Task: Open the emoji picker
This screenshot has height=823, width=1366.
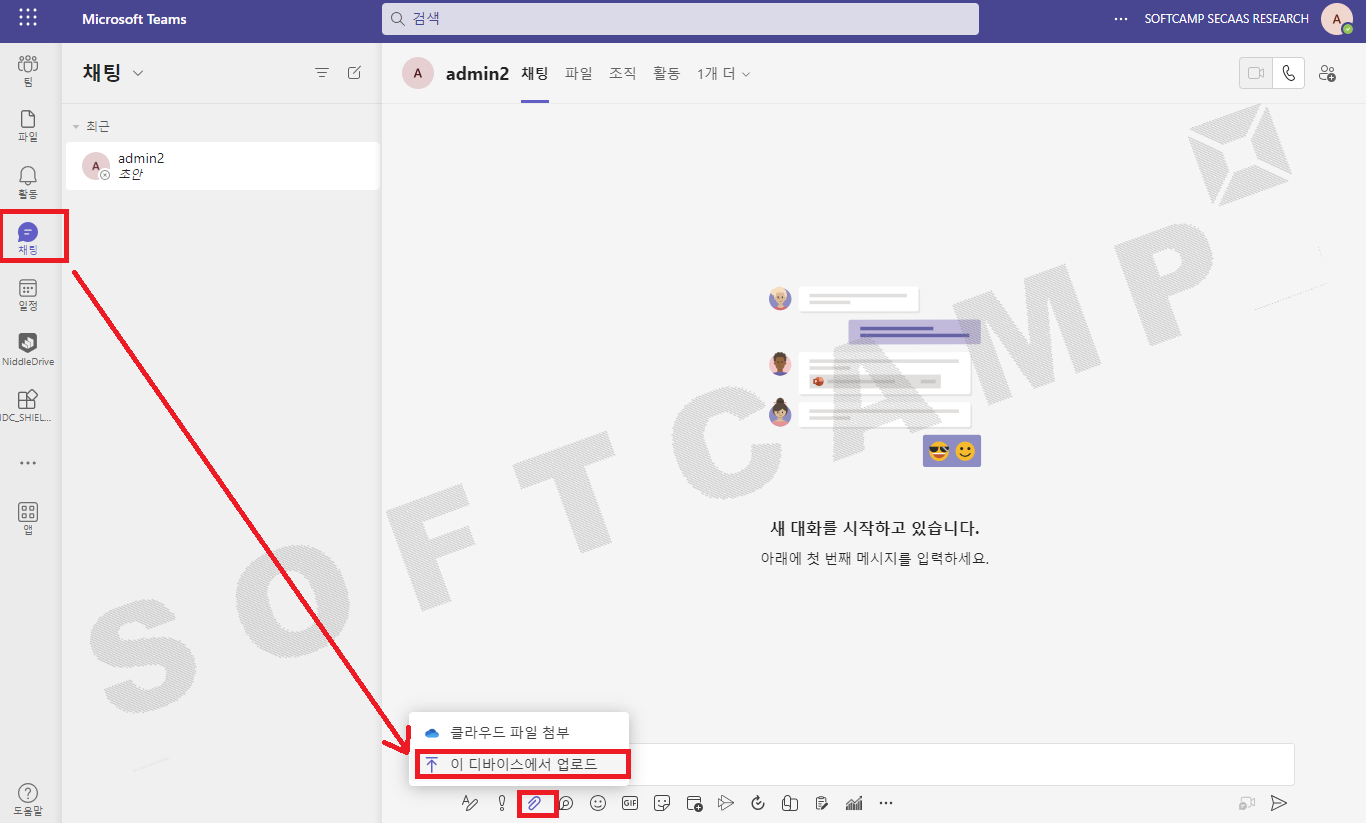Action: click(598, 803)
